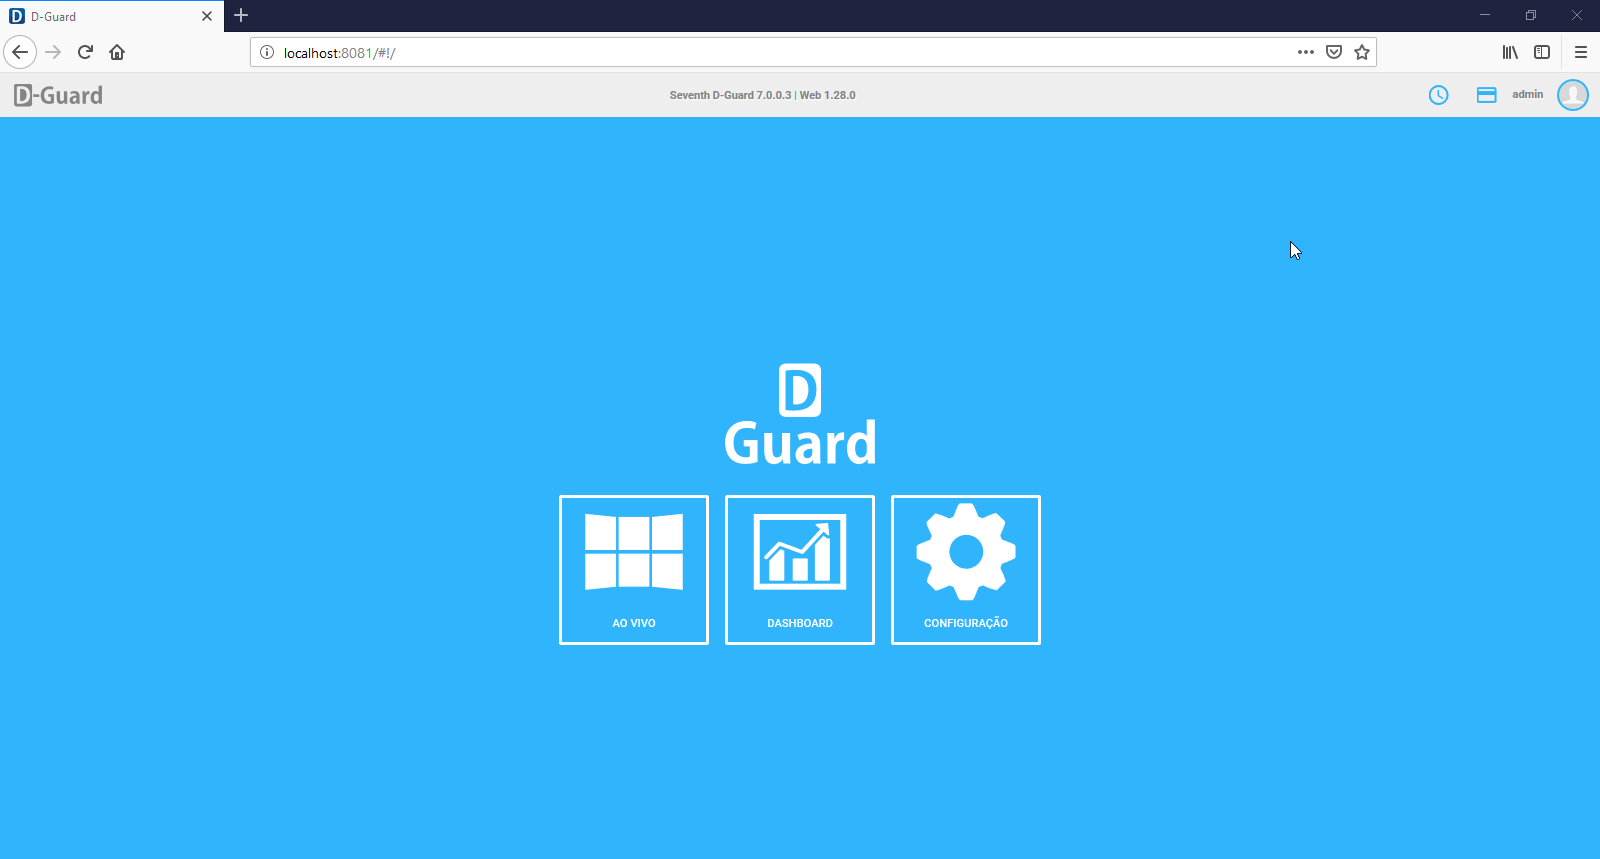Screen dimensions: 1600x859
Task: Open the Firefox hamburger menu
Action: click(1581, 52)
